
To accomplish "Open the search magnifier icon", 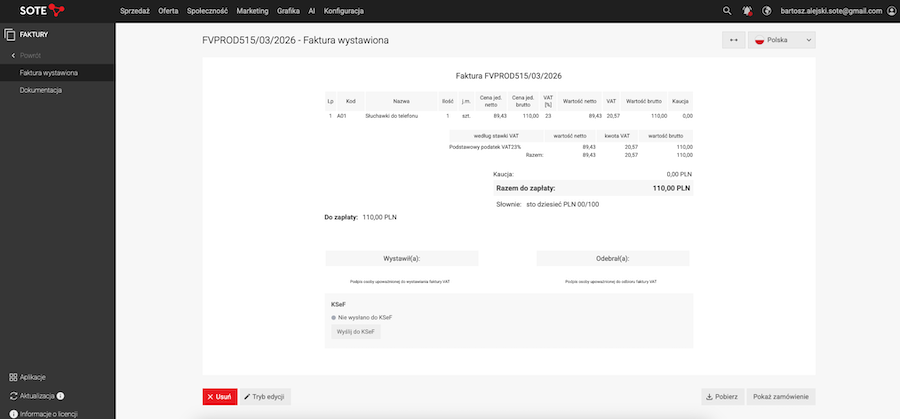I will click(x=727, y=10).
